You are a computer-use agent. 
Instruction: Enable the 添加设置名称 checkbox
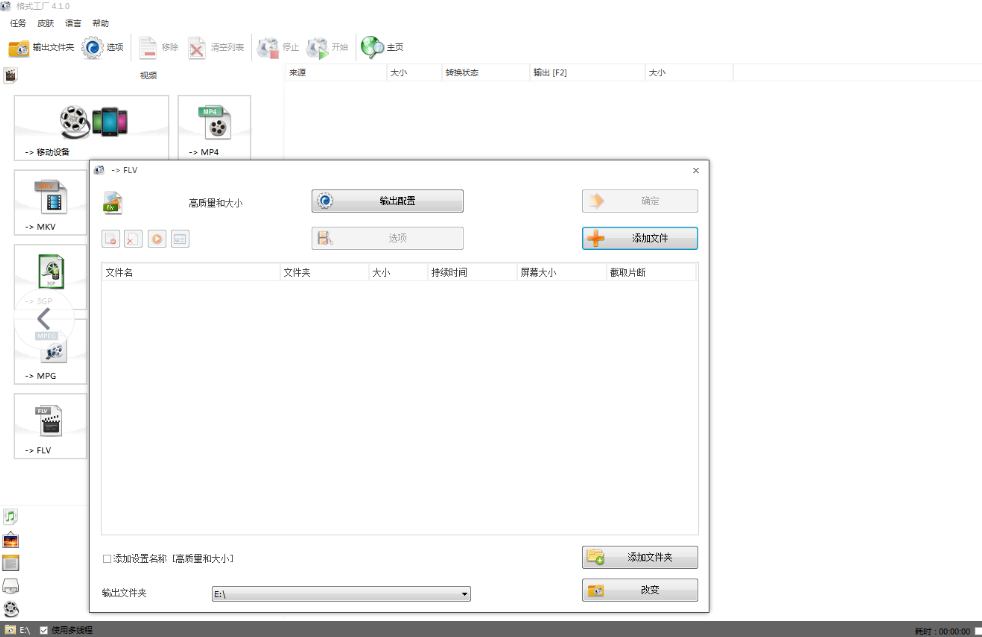coord(107,558)
